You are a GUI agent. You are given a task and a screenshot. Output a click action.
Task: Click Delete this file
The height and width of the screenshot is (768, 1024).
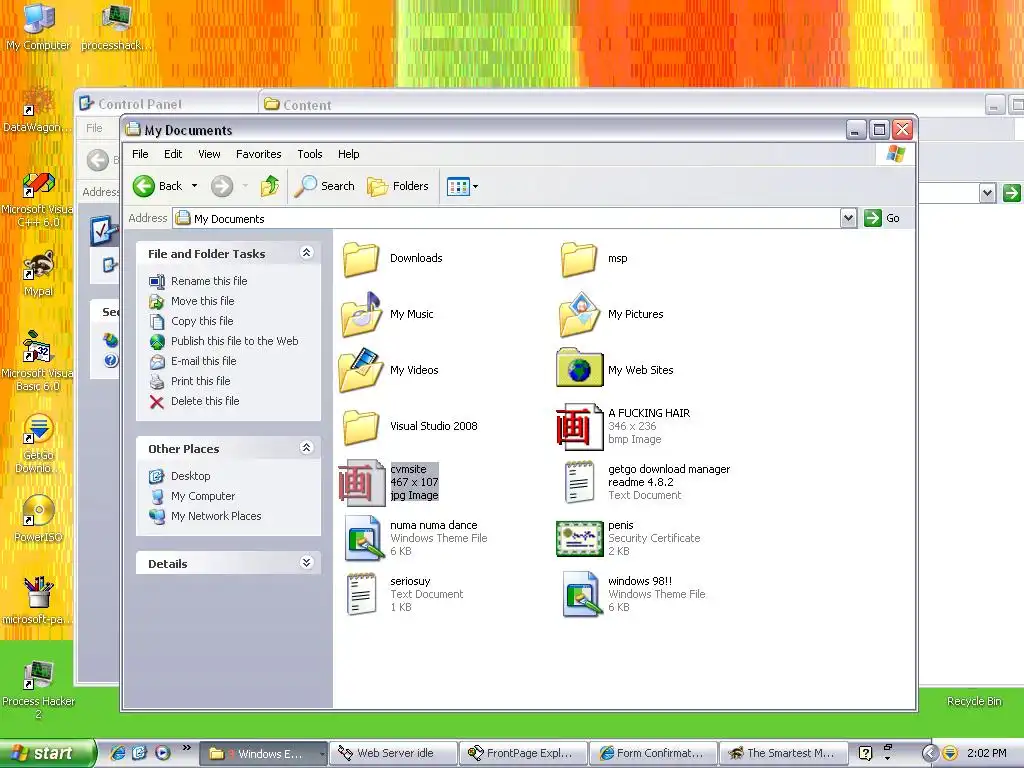[x=194, y=401]
